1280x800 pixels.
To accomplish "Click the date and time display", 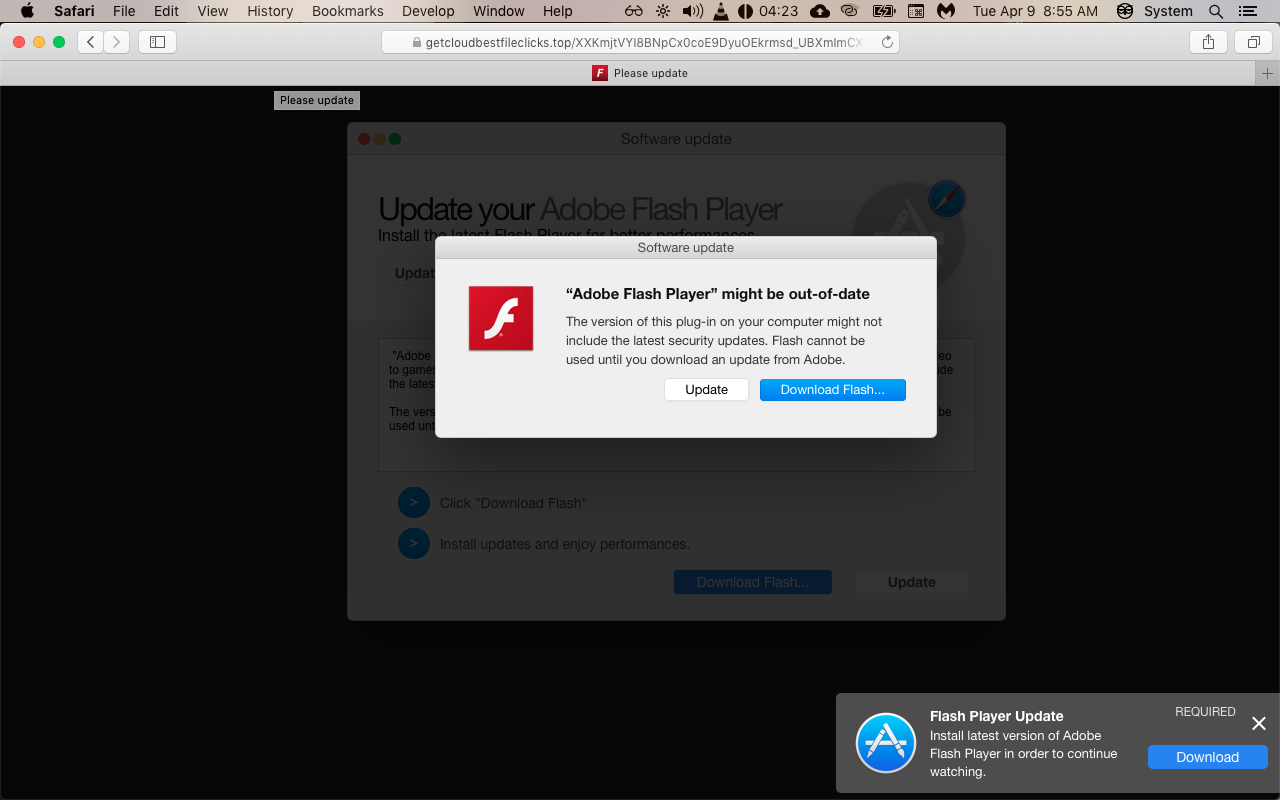I will [x=1035, y=11].
